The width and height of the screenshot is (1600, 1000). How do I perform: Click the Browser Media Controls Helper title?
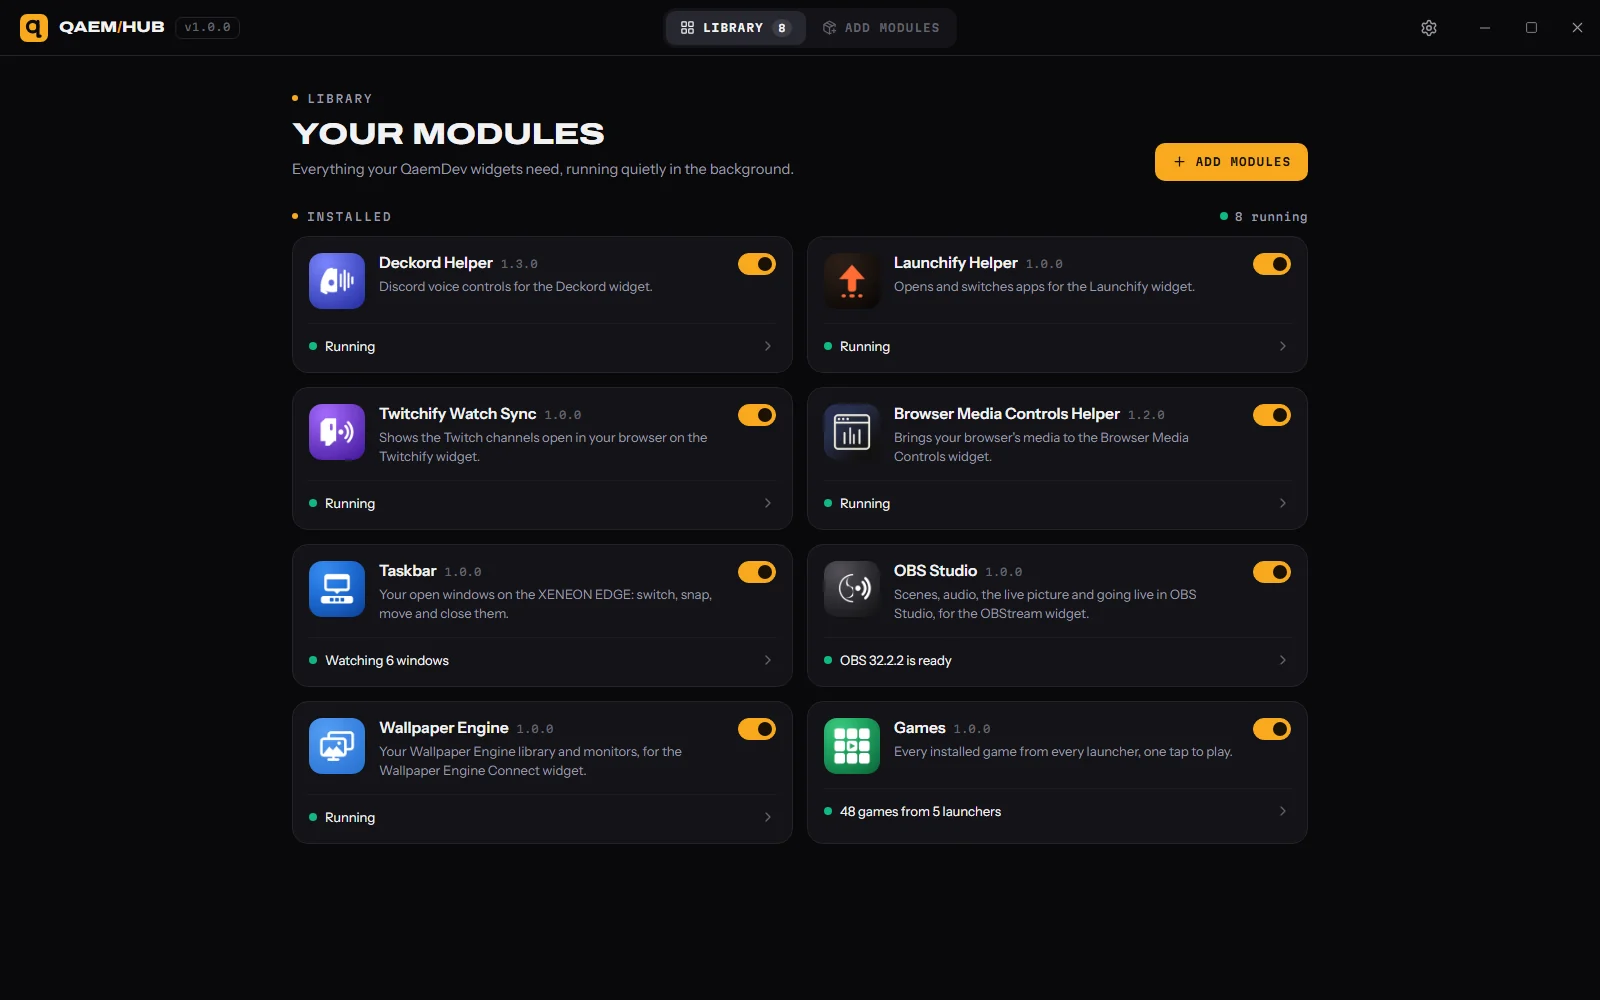pyautogui.click(x=1007, y=414)
